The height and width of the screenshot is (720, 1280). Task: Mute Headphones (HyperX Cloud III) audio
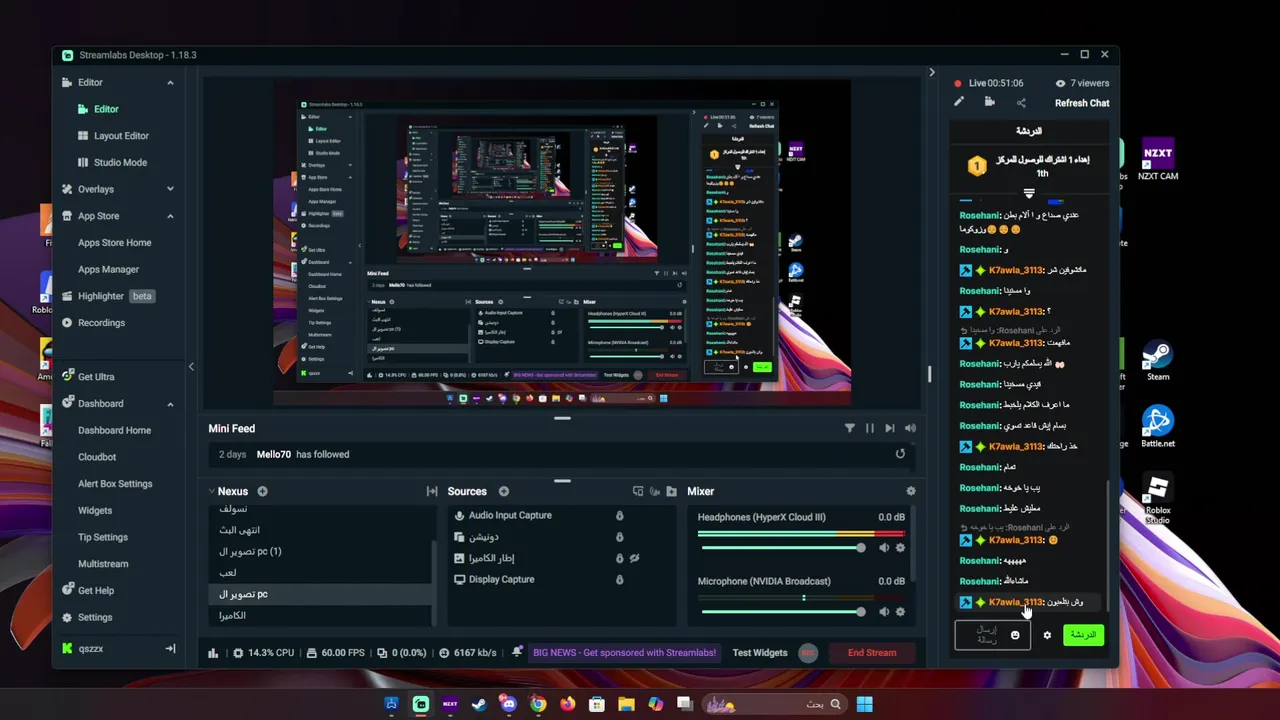pyautogui.click(x=884, y=548)
